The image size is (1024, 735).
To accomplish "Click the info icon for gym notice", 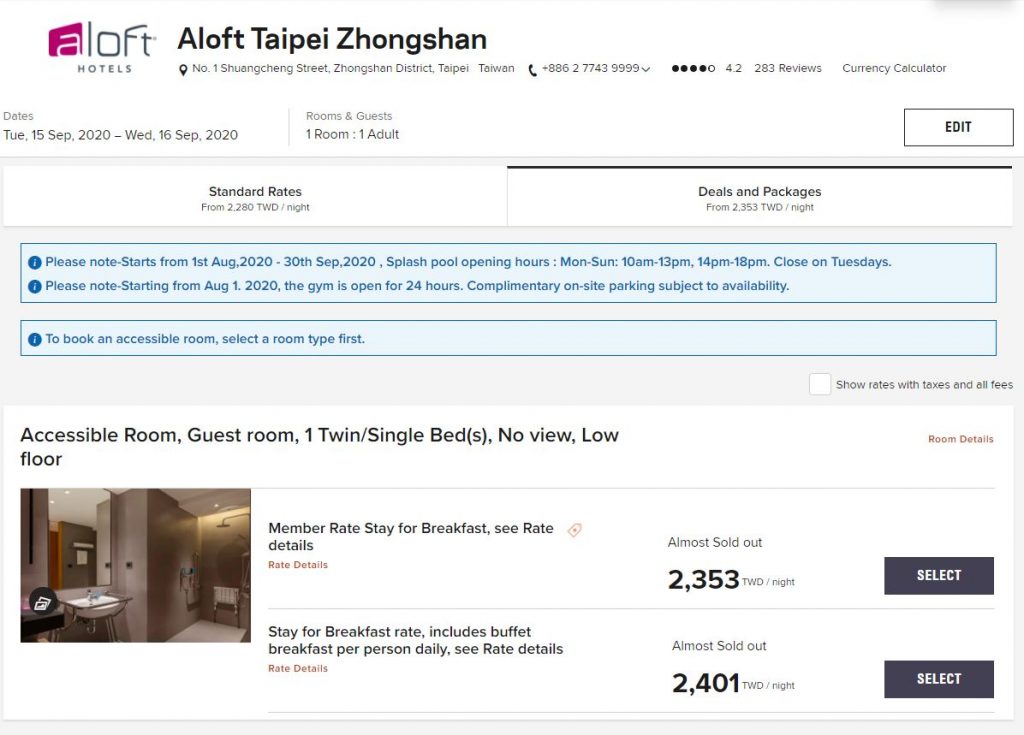I will [x=35, y=286].
